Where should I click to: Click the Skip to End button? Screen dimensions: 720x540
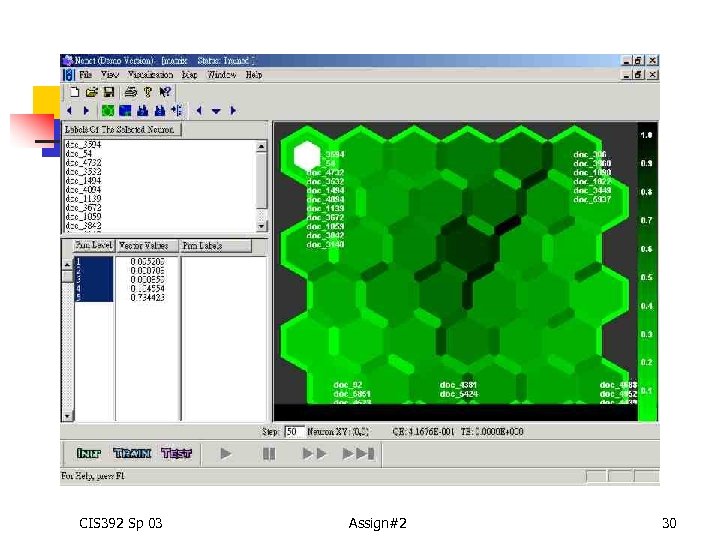click(x=359, y=454)
